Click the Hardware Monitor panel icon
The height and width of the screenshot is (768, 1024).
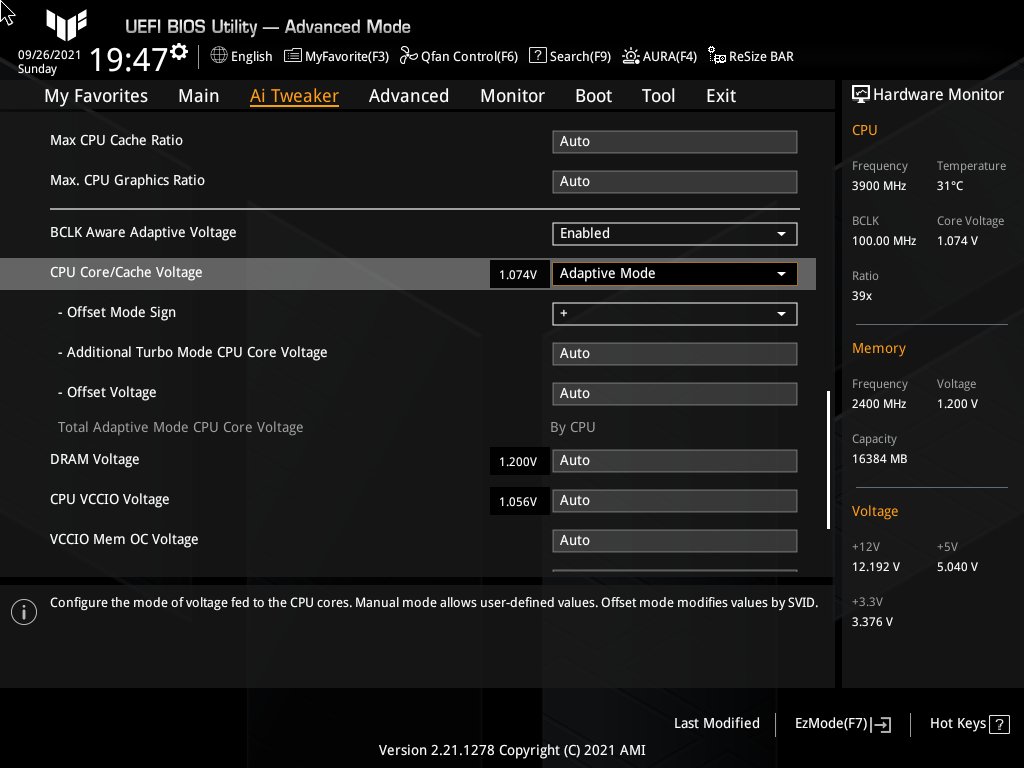click(x=861, y=93)
